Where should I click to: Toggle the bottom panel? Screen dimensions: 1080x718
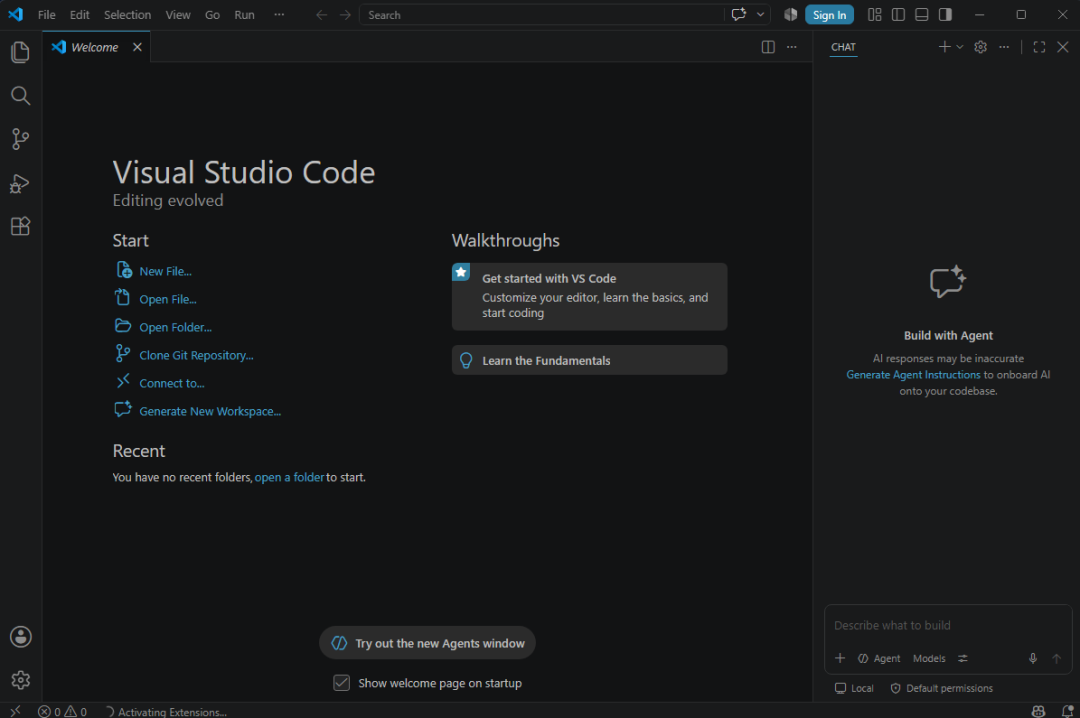922,14
